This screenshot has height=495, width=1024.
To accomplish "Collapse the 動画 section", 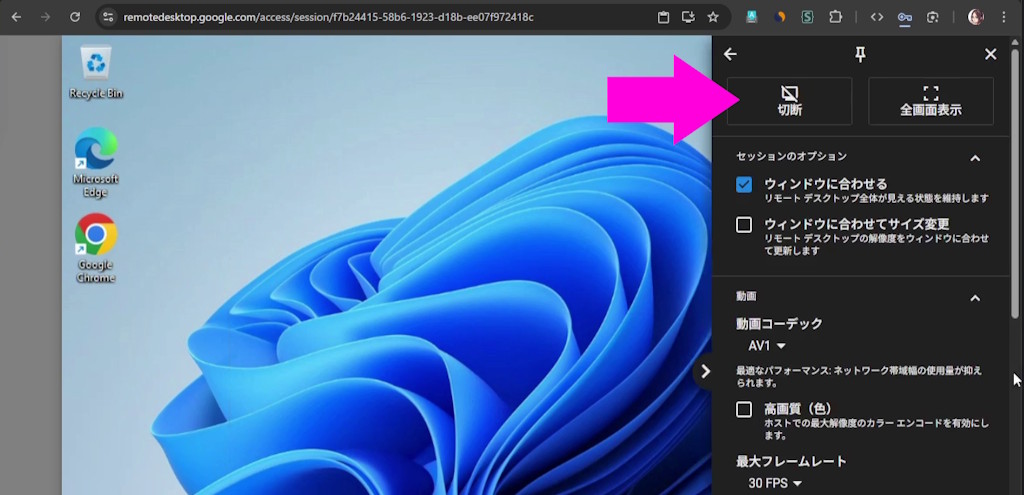I will coord(975,297).
